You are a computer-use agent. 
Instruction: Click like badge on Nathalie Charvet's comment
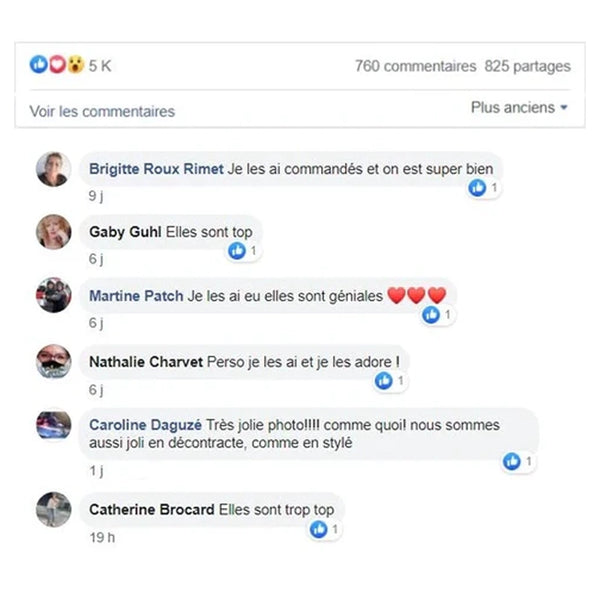[391, 381]
